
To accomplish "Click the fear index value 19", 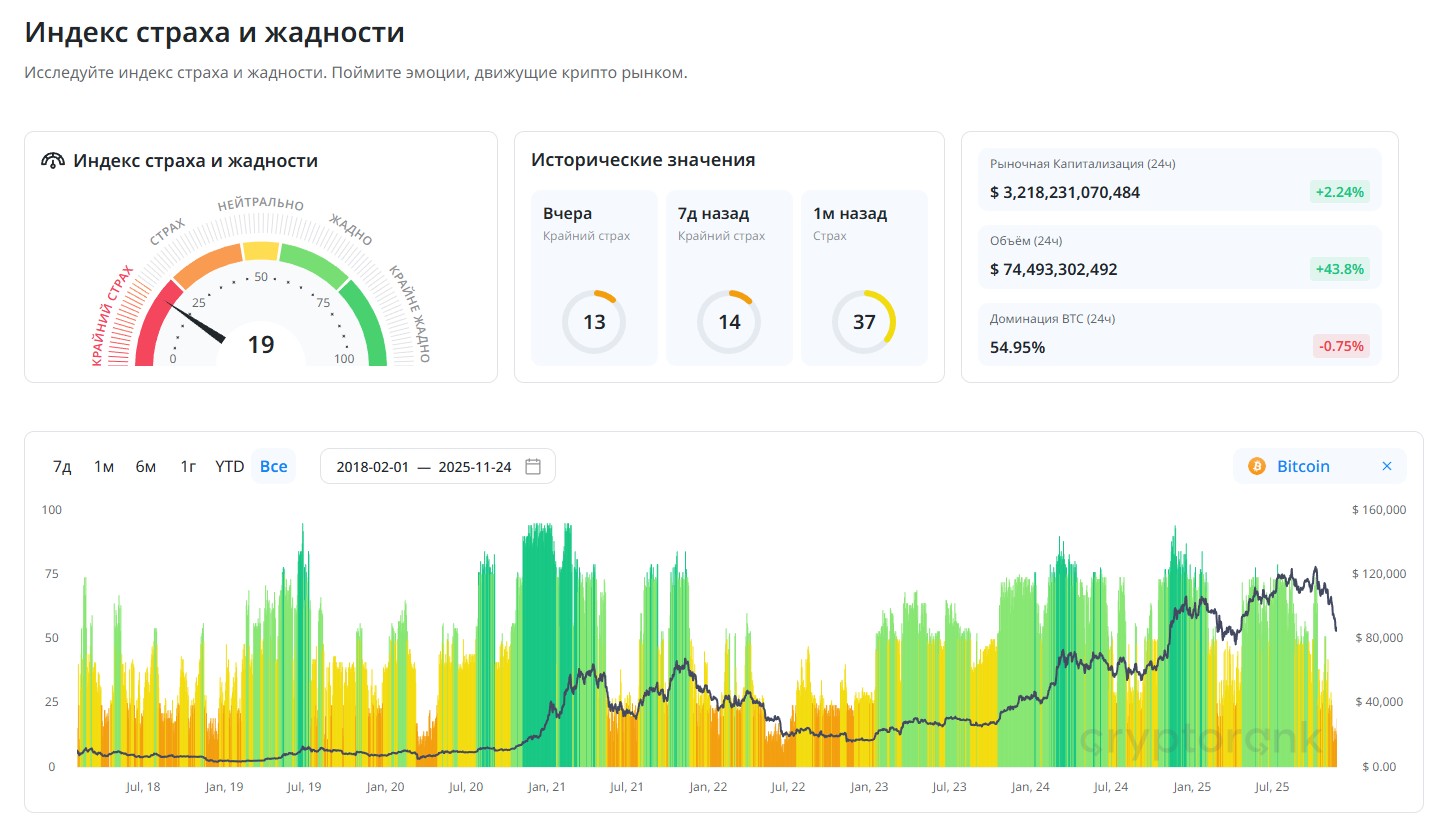I will coord(261,345).
